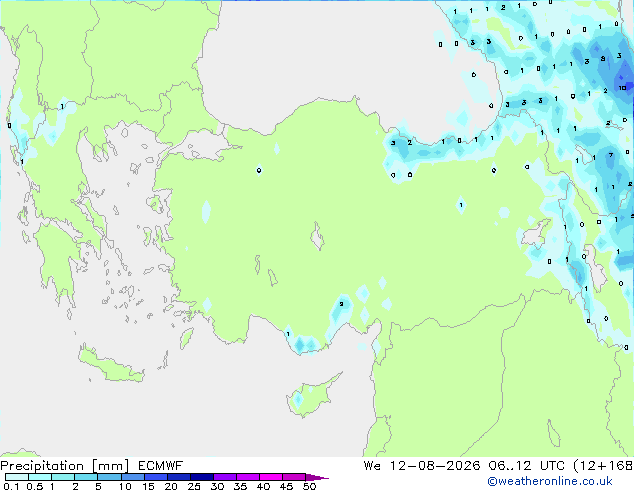Pick the 15–20 mm legend color swatch
Viewport: 634px width, 490px height.
(x=156, y=477)
